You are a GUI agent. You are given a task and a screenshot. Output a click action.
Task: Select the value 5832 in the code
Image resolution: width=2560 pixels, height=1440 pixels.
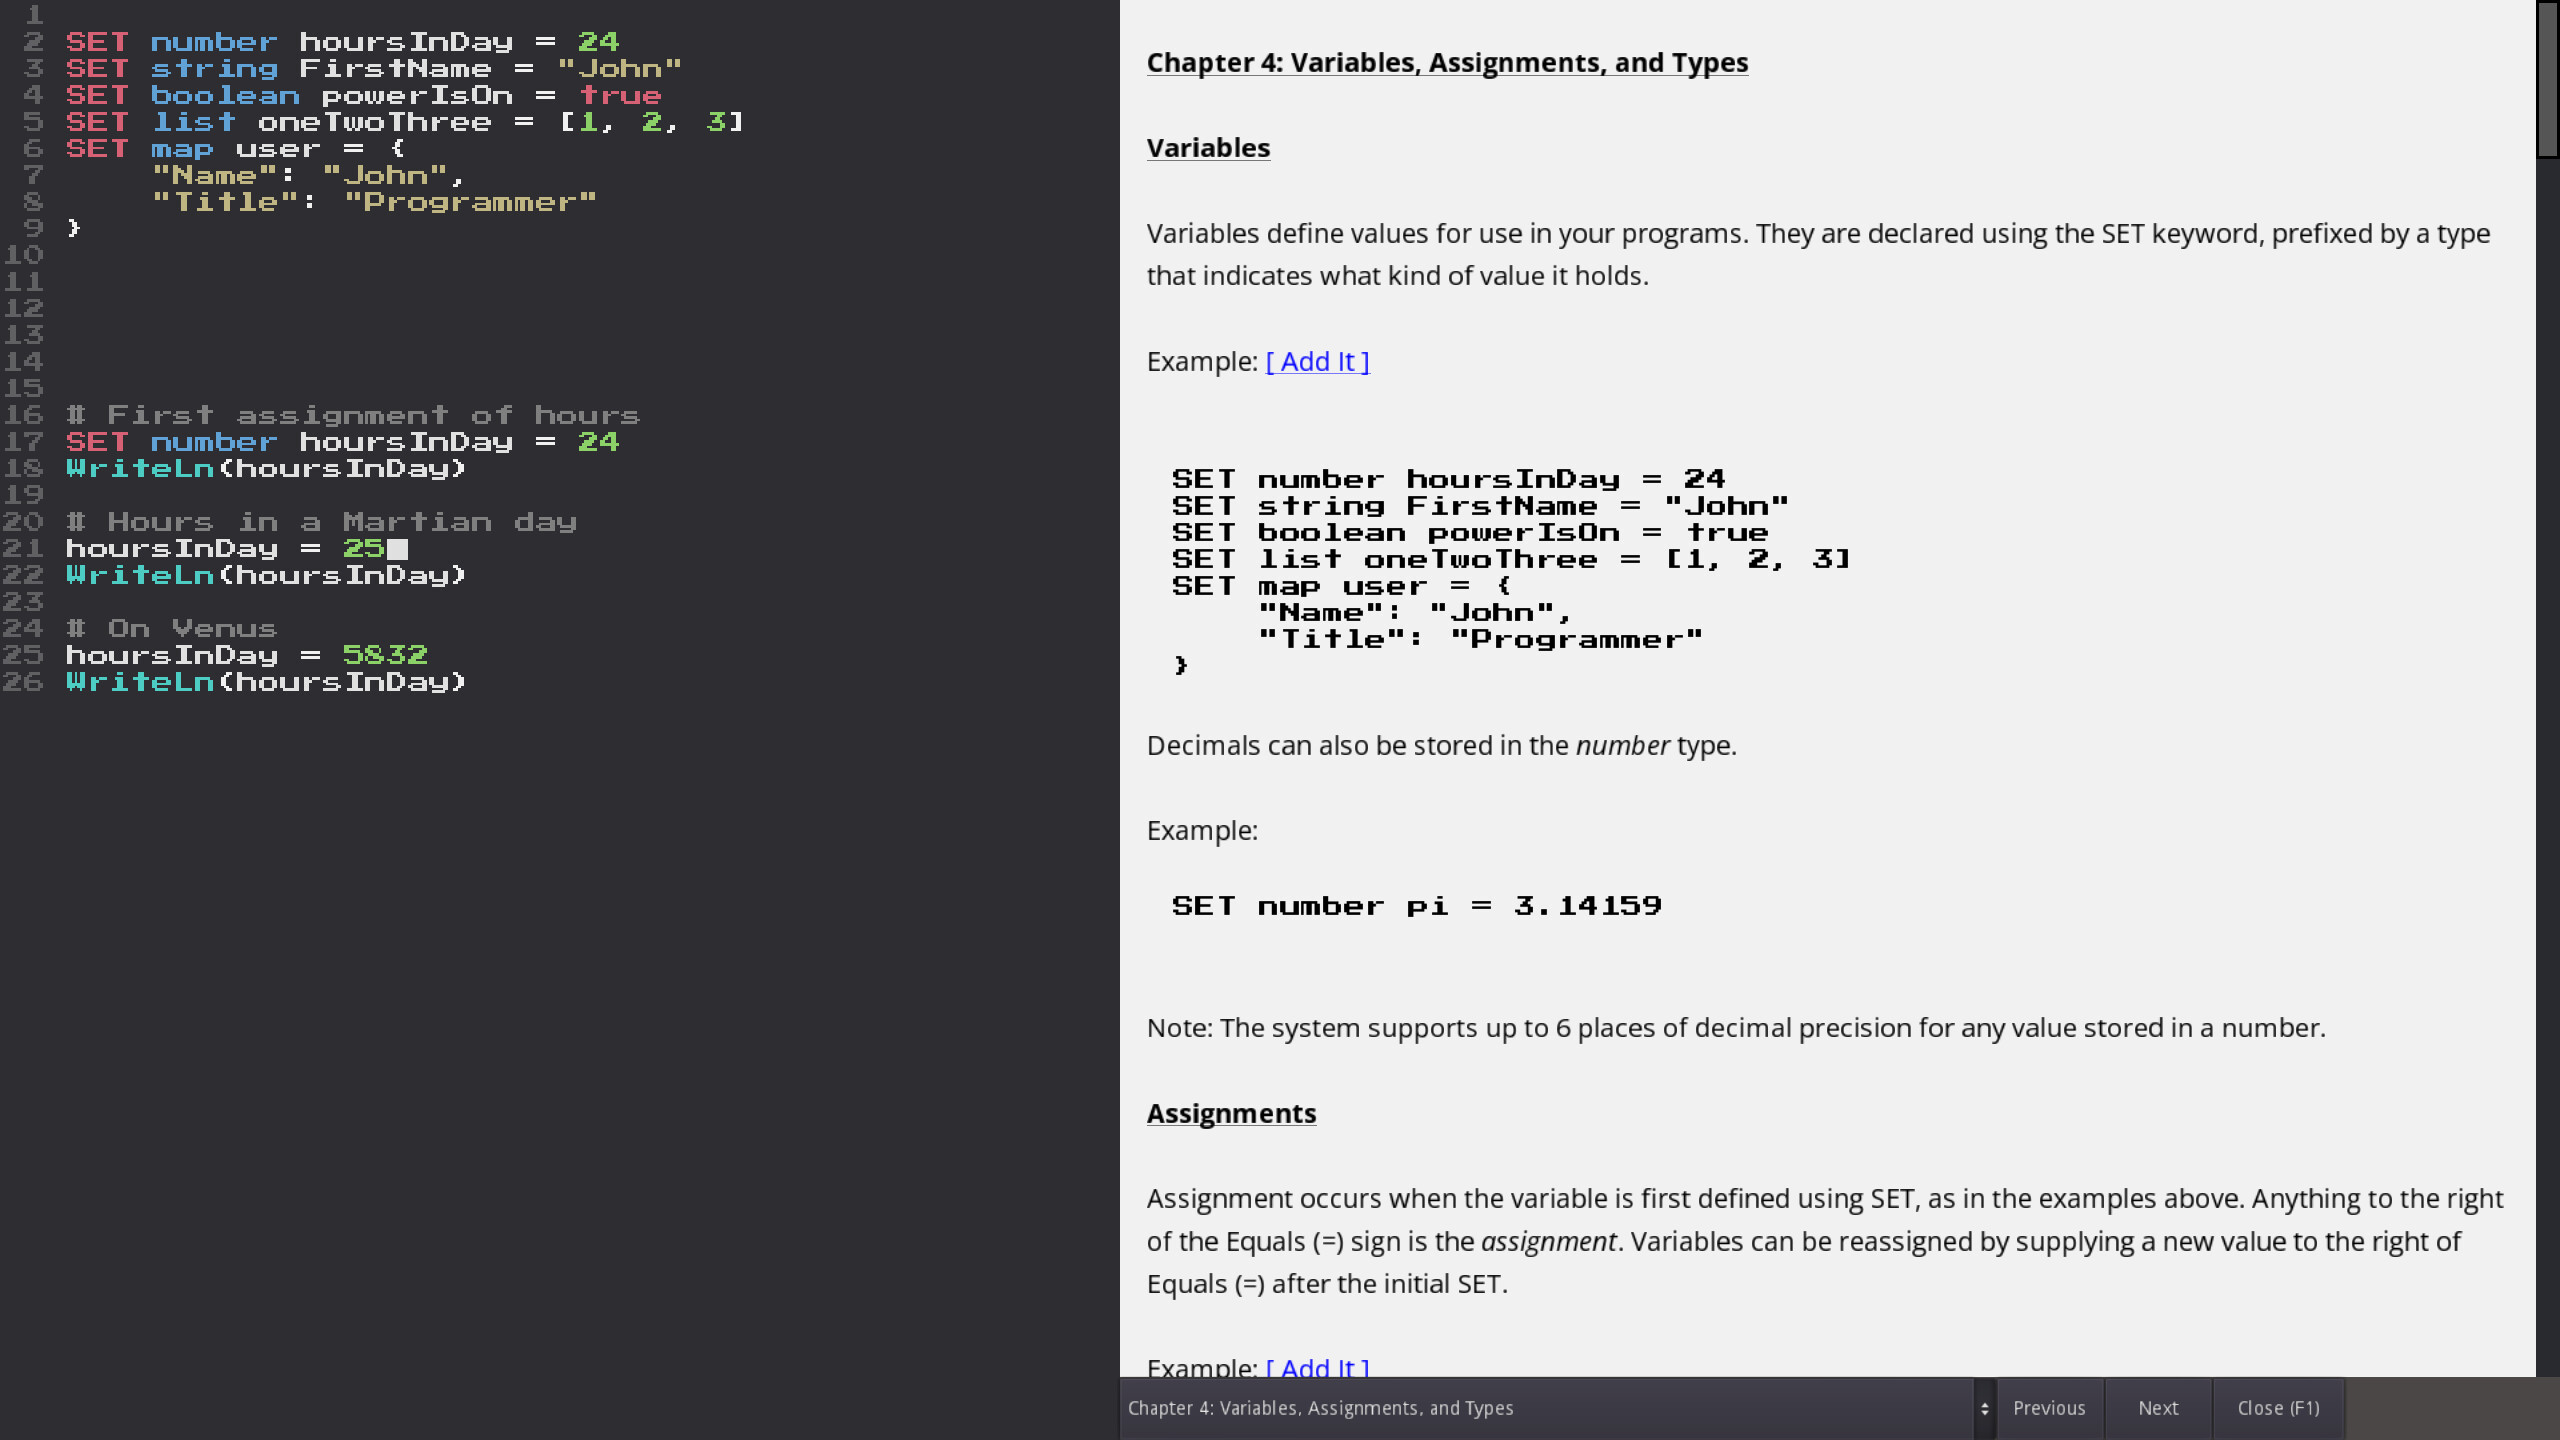(x=385, y=654)
